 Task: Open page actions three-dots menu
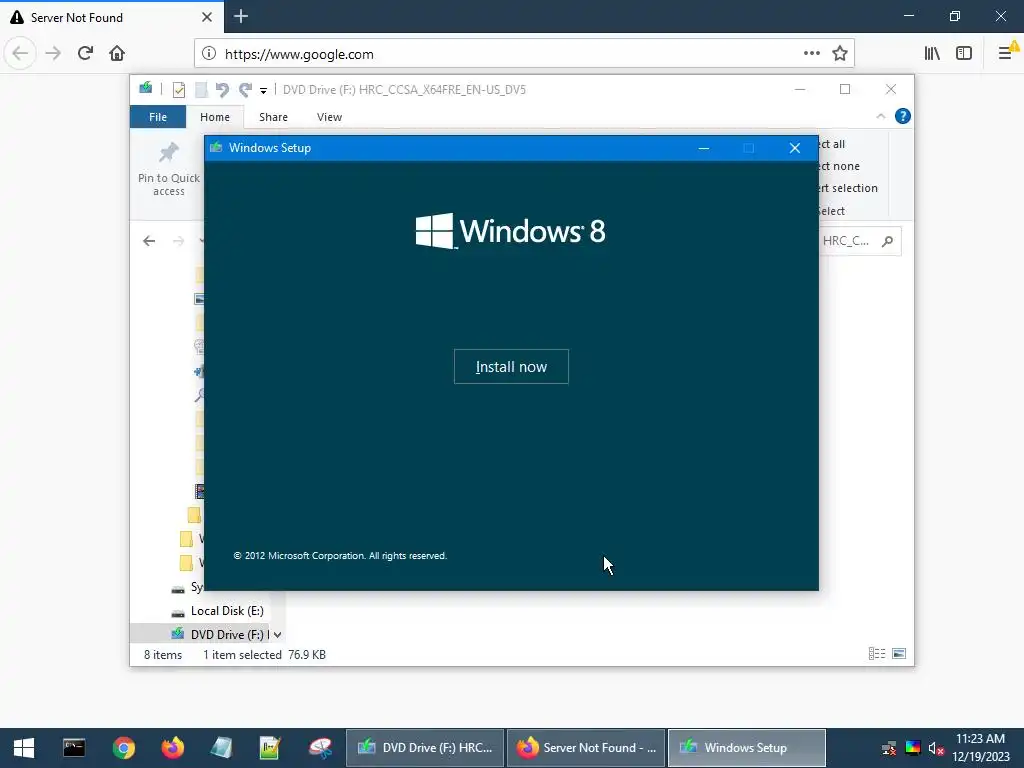click(811, 54)
